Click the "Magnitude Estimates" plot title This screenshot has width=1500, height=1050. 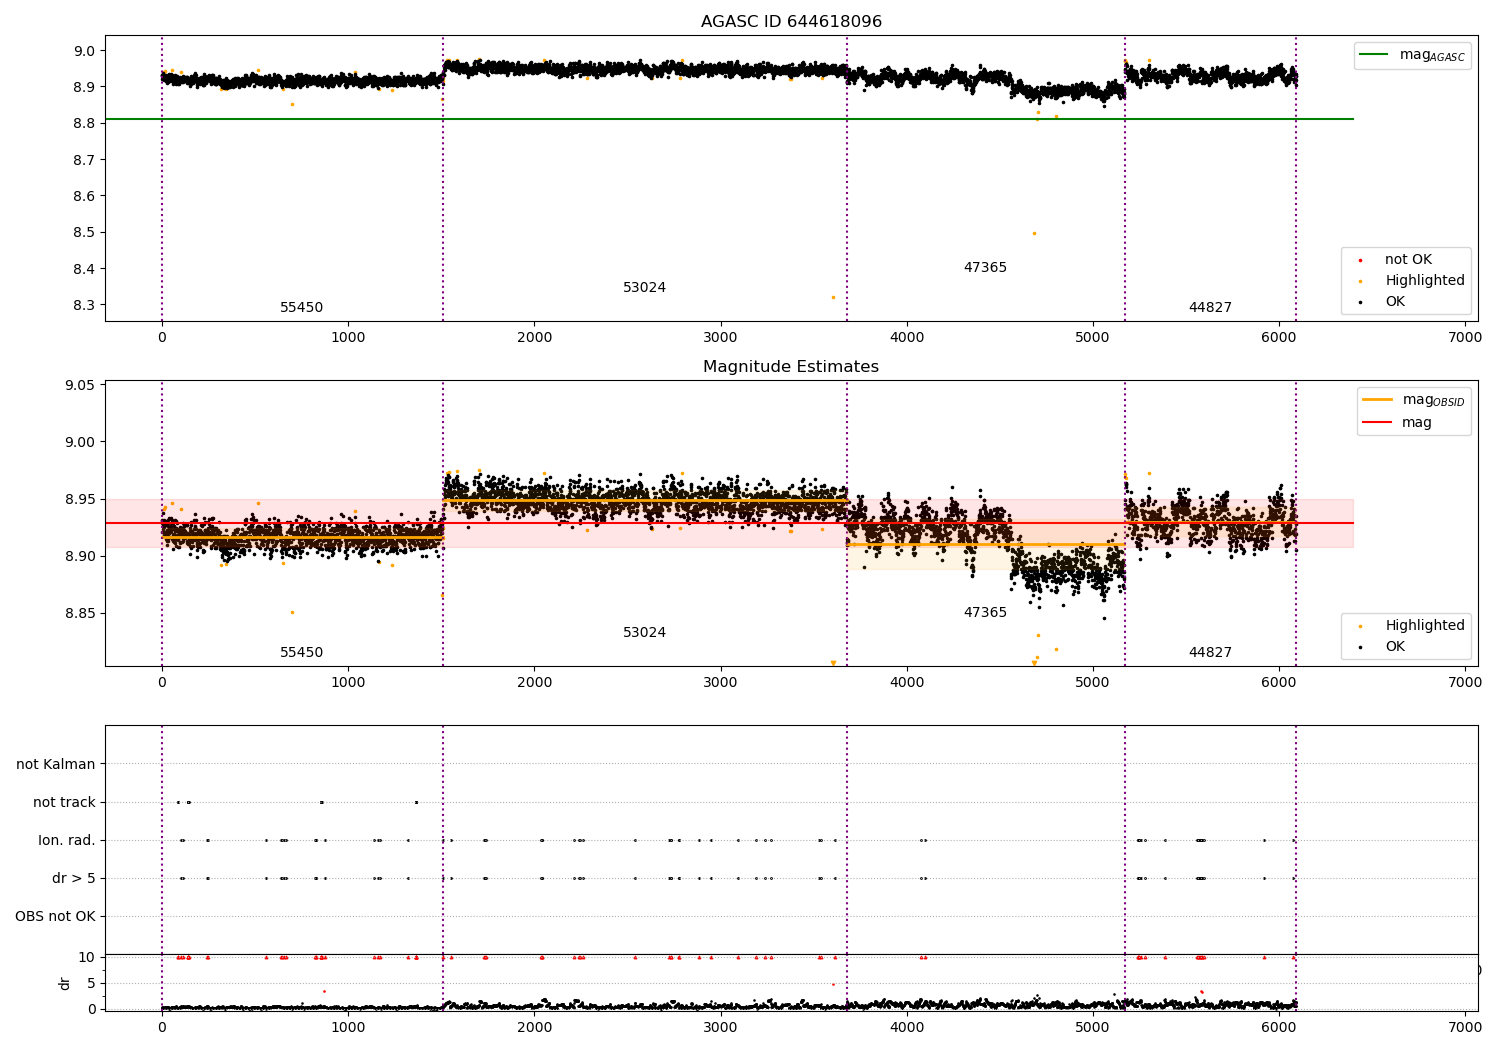pos(791,367)
